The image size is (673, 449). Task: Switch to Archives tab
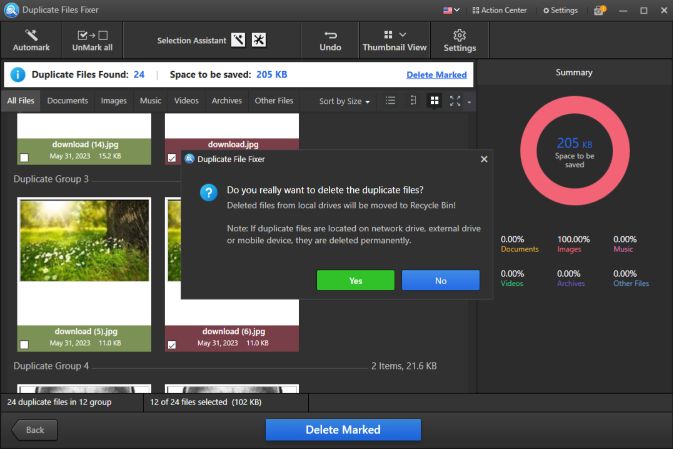pos(227,100)
